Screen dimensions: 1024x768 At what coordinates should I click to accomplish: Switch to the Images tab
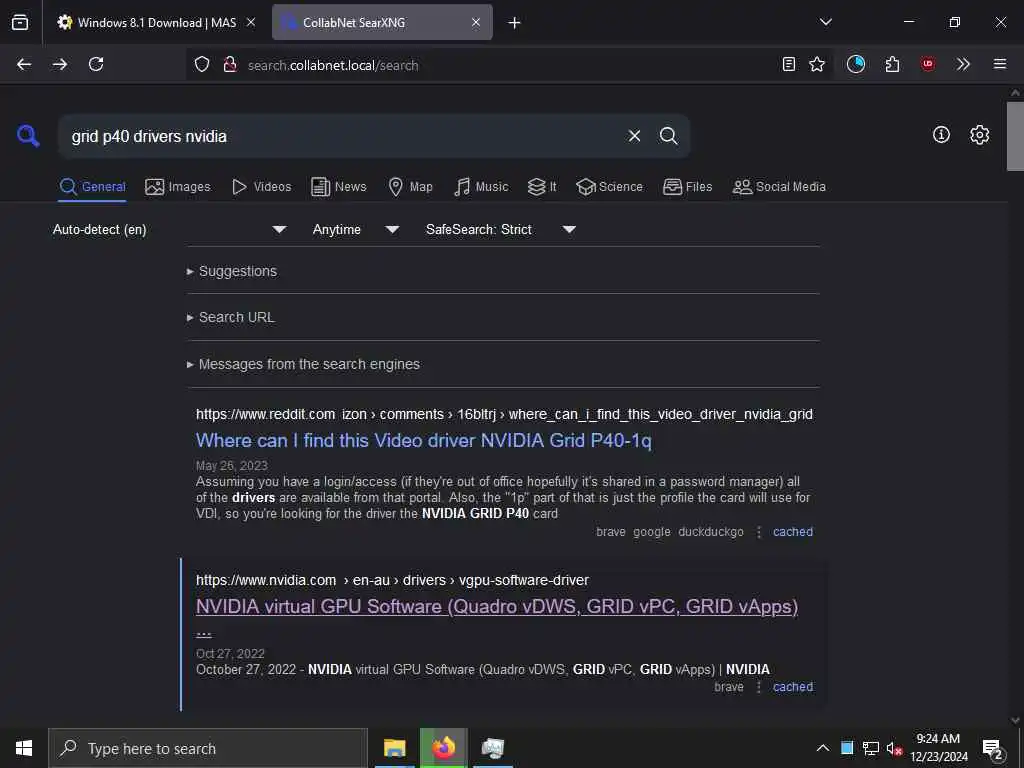[x=178, y=187]
